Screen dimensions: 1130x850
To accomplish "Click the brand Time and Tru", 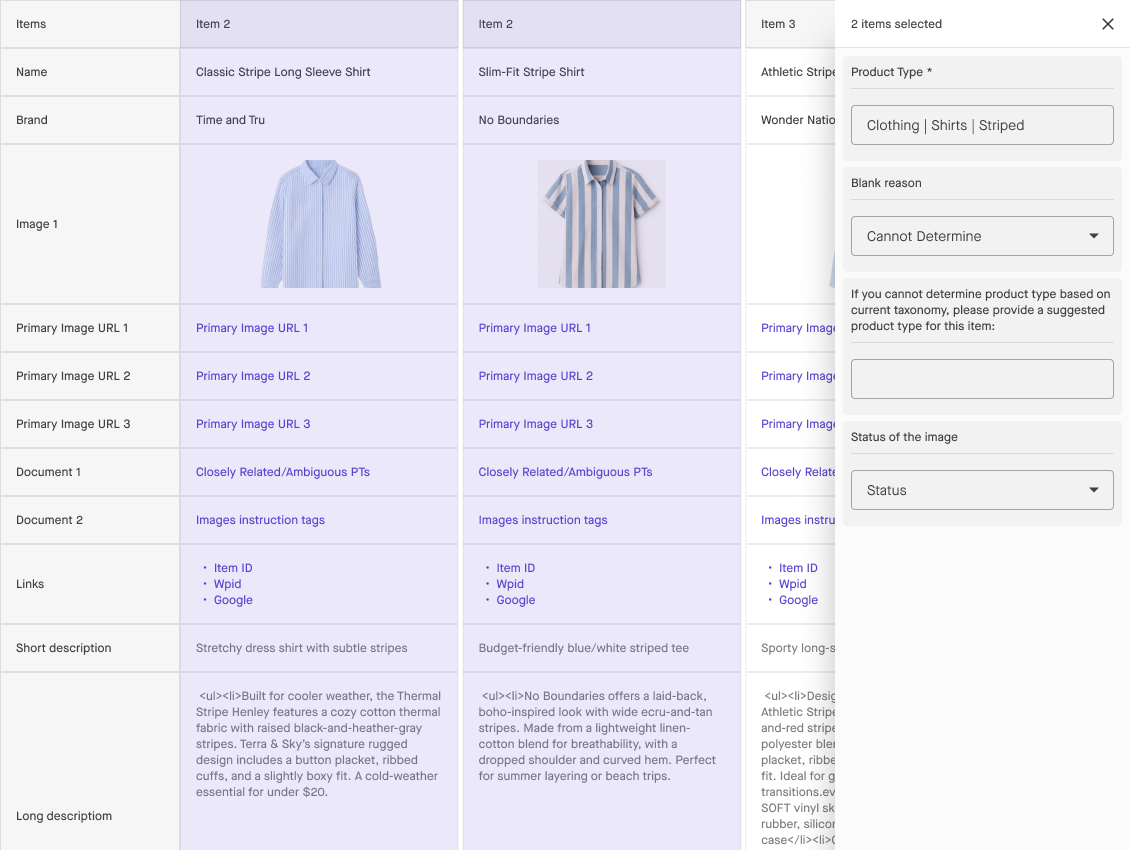I will click(x=231, y=120).
